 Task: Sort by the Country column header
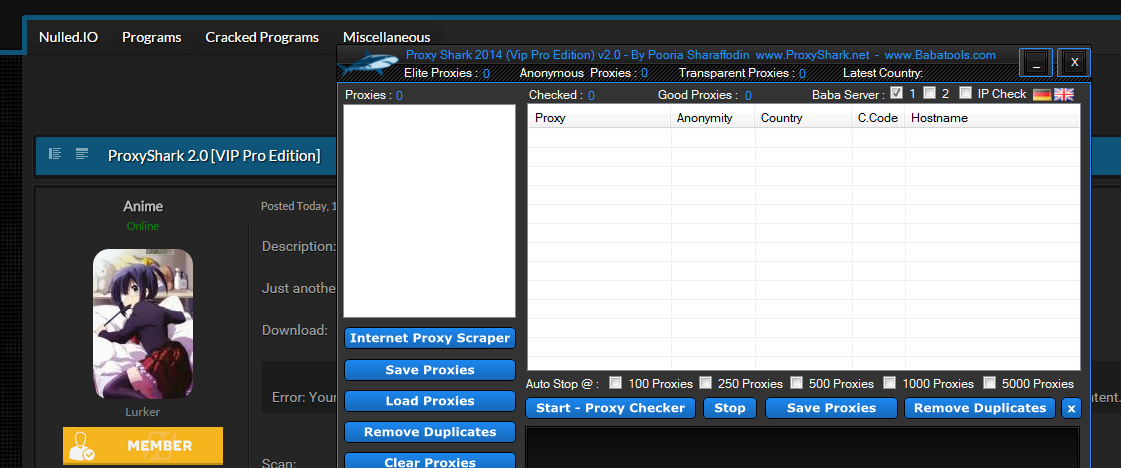(x=804, y=118)
